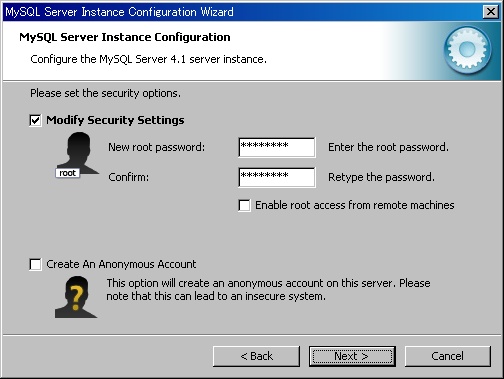Click the small "root" badge label

pos(67,173)
